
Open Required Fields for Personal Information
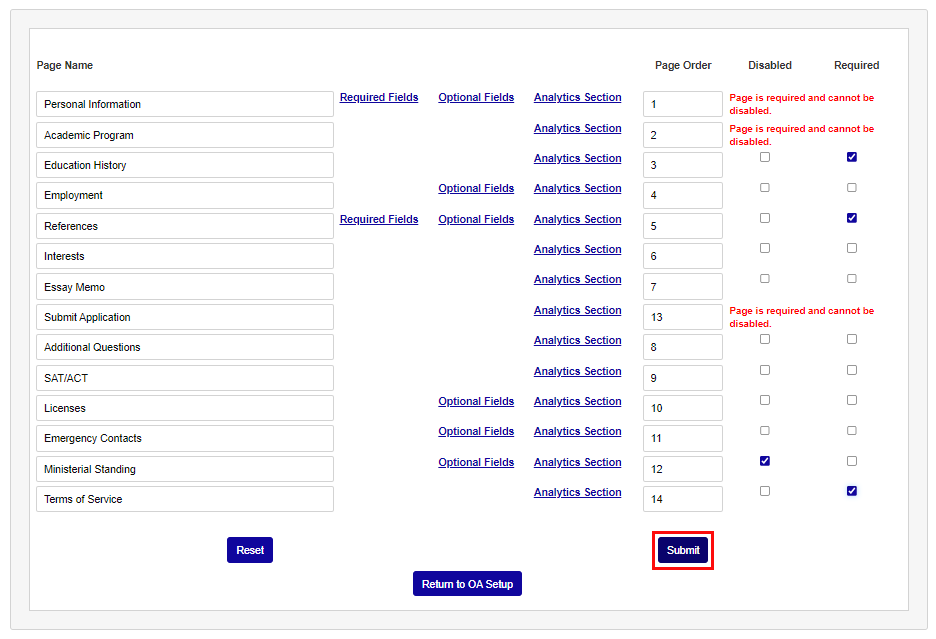[x=378, y=97]
